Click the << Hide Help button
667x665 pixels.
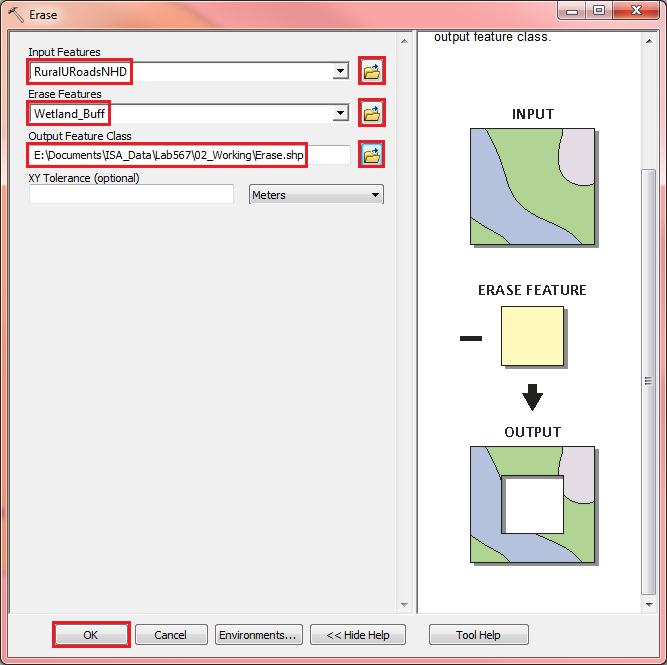(357, 635)
